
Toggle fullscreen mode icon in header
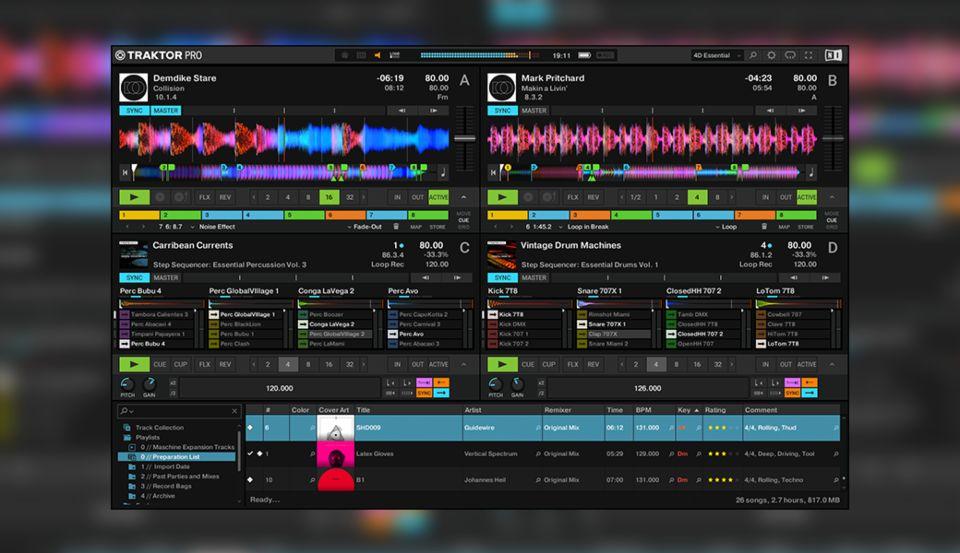coord(809,55)
